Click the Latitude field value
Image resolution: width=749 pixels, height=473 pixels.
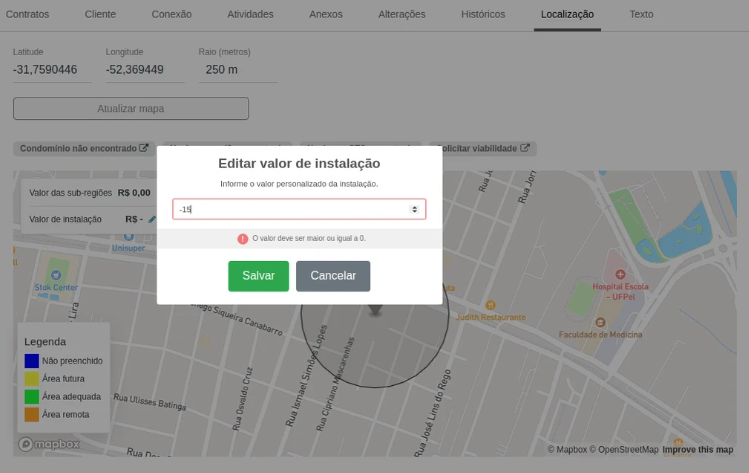[52, 70]
